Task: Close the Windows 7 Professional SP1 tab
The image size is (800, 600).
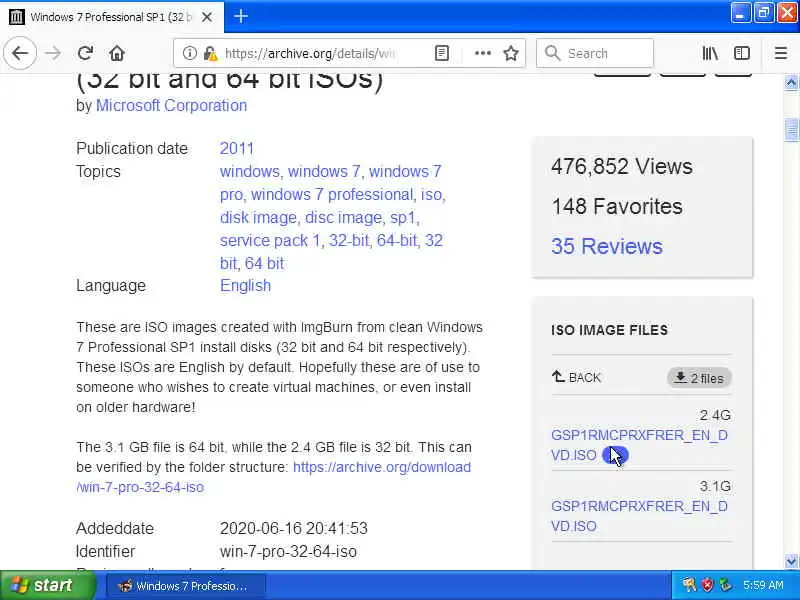Action: tap(207, 17)
